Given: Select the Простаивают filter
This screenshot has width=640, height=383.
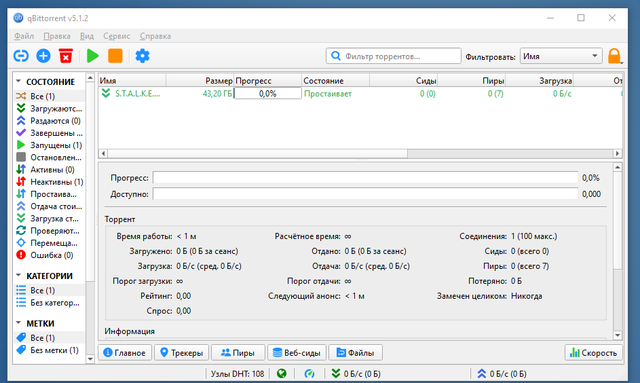Looking at the screenshot, I should pos(49,194).
